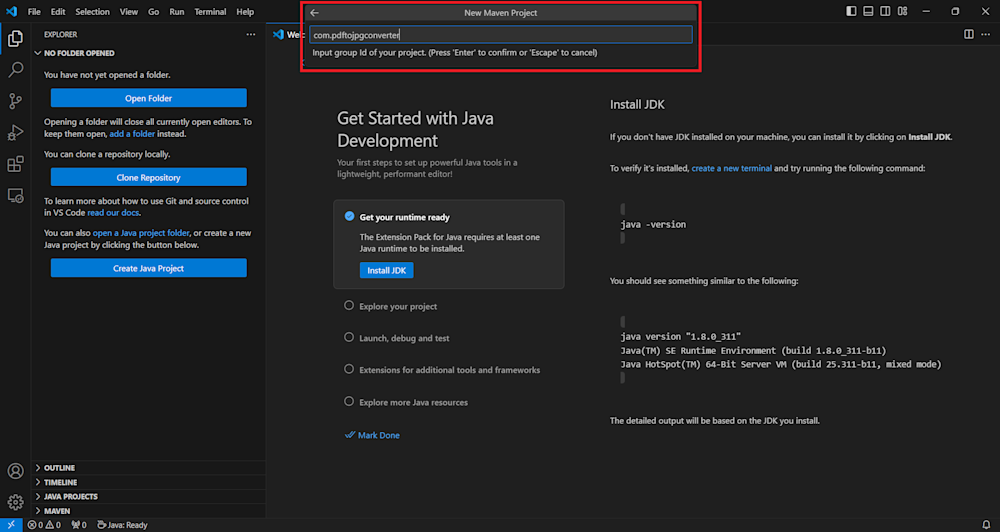Open the Source Control view
This screenshot has height=532, width=1000.
point(15,101)
